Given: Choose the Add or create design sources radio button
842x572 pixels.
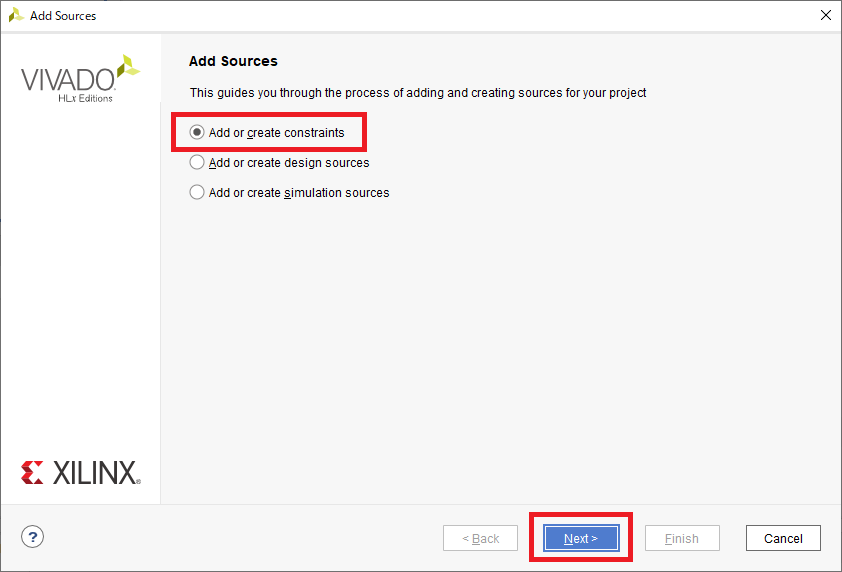Looking at the screenshot, I should click(x=197, y=162).
